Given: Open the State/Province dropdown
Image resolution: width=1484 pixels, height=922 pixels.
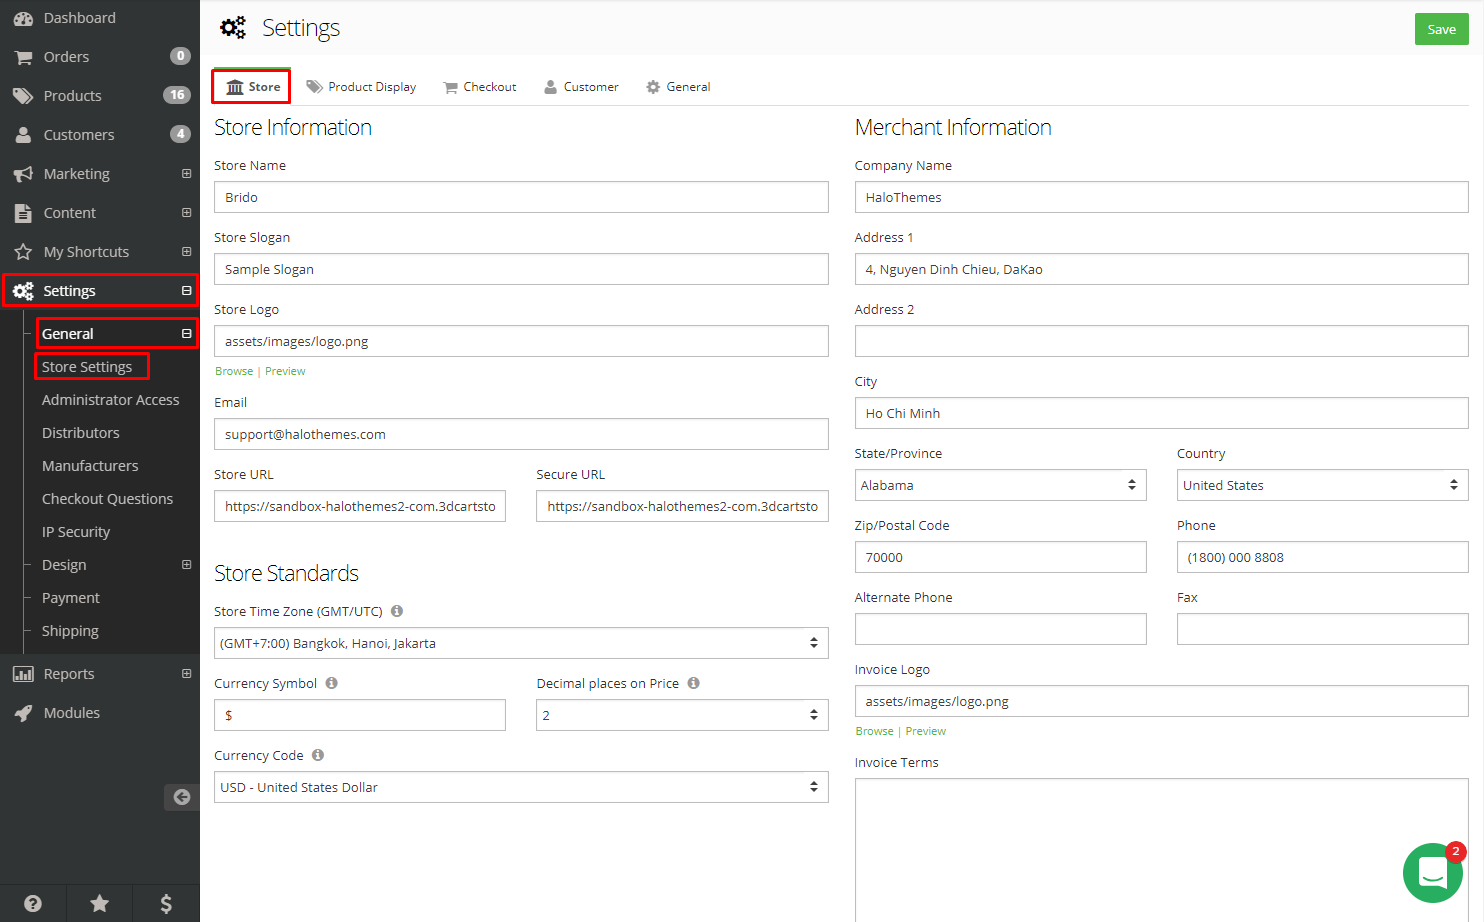Looking at the screenshot, I should [1000, 485].
